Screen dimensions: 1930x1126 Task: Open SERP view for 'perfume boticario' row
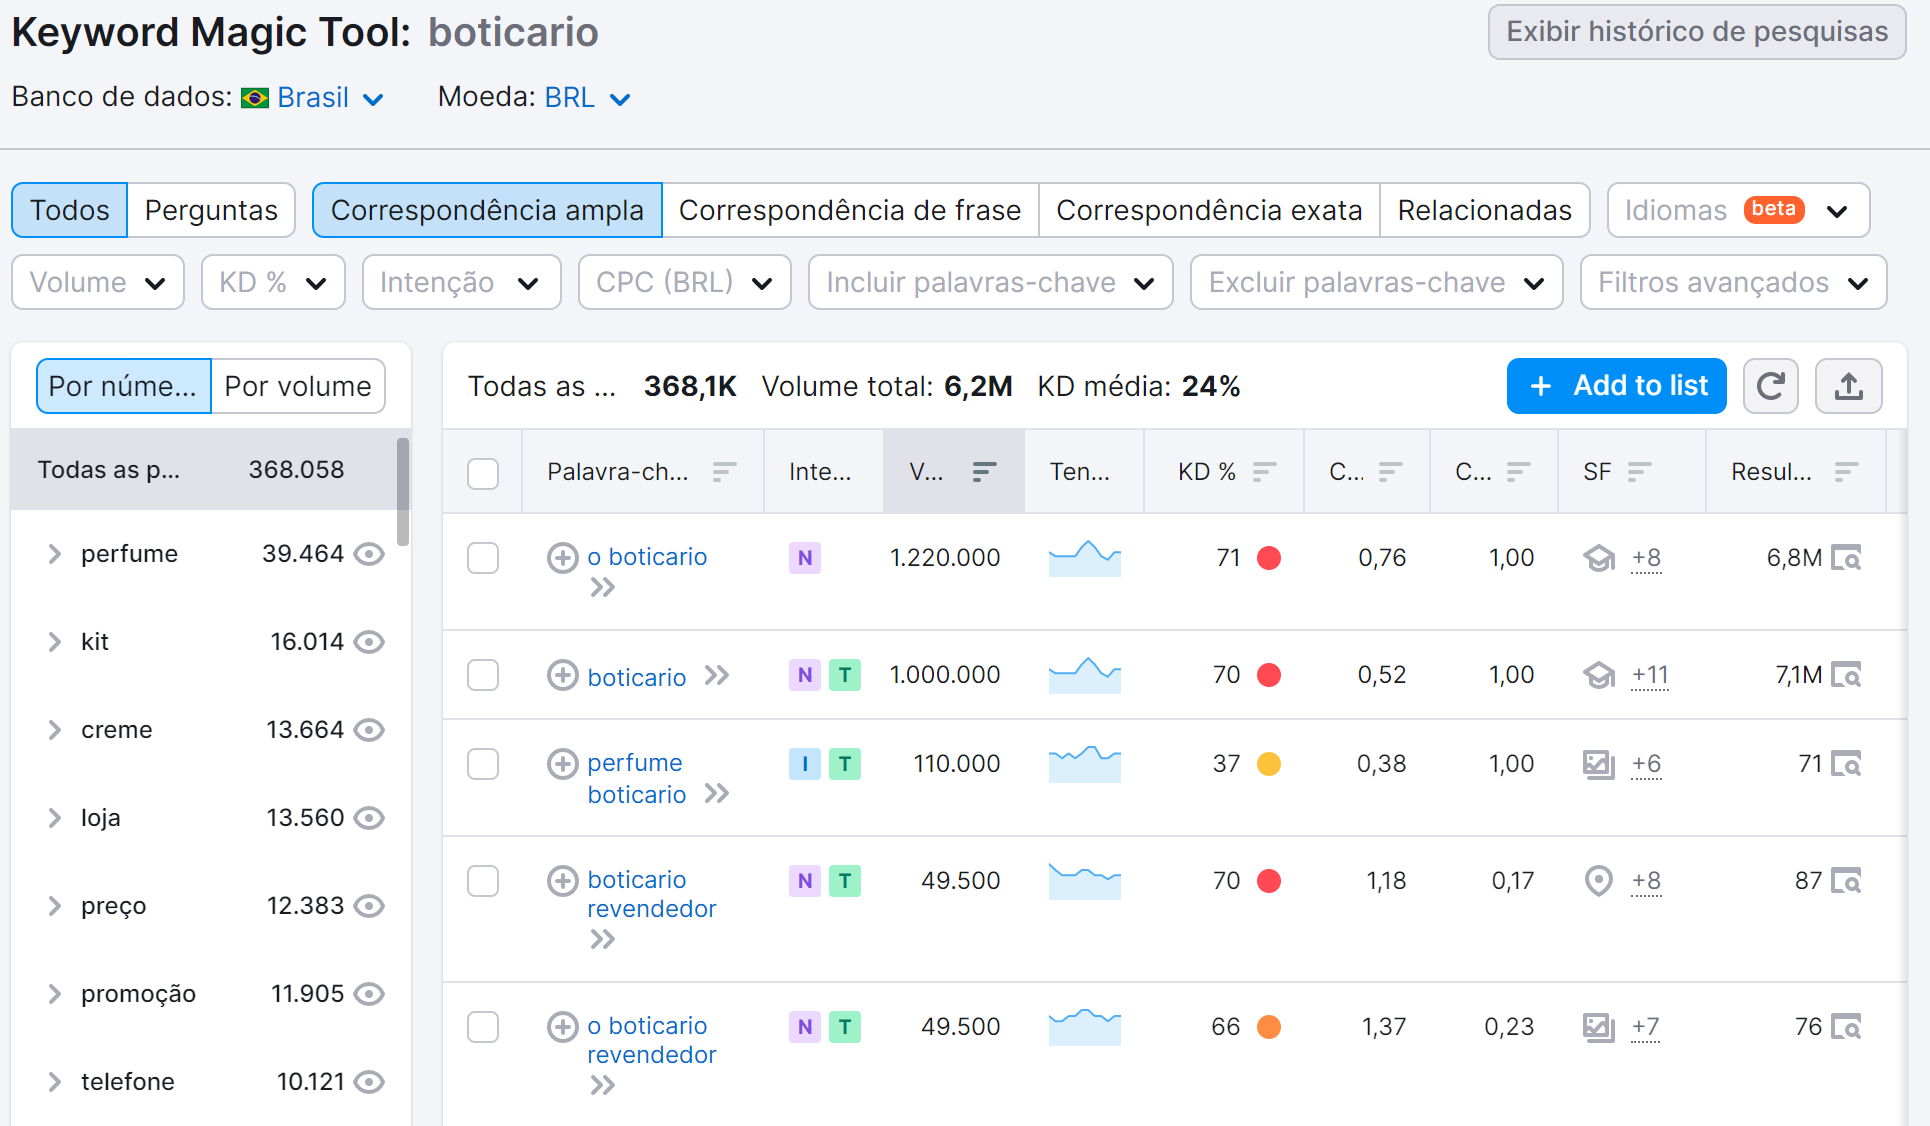coord(1846,765)
